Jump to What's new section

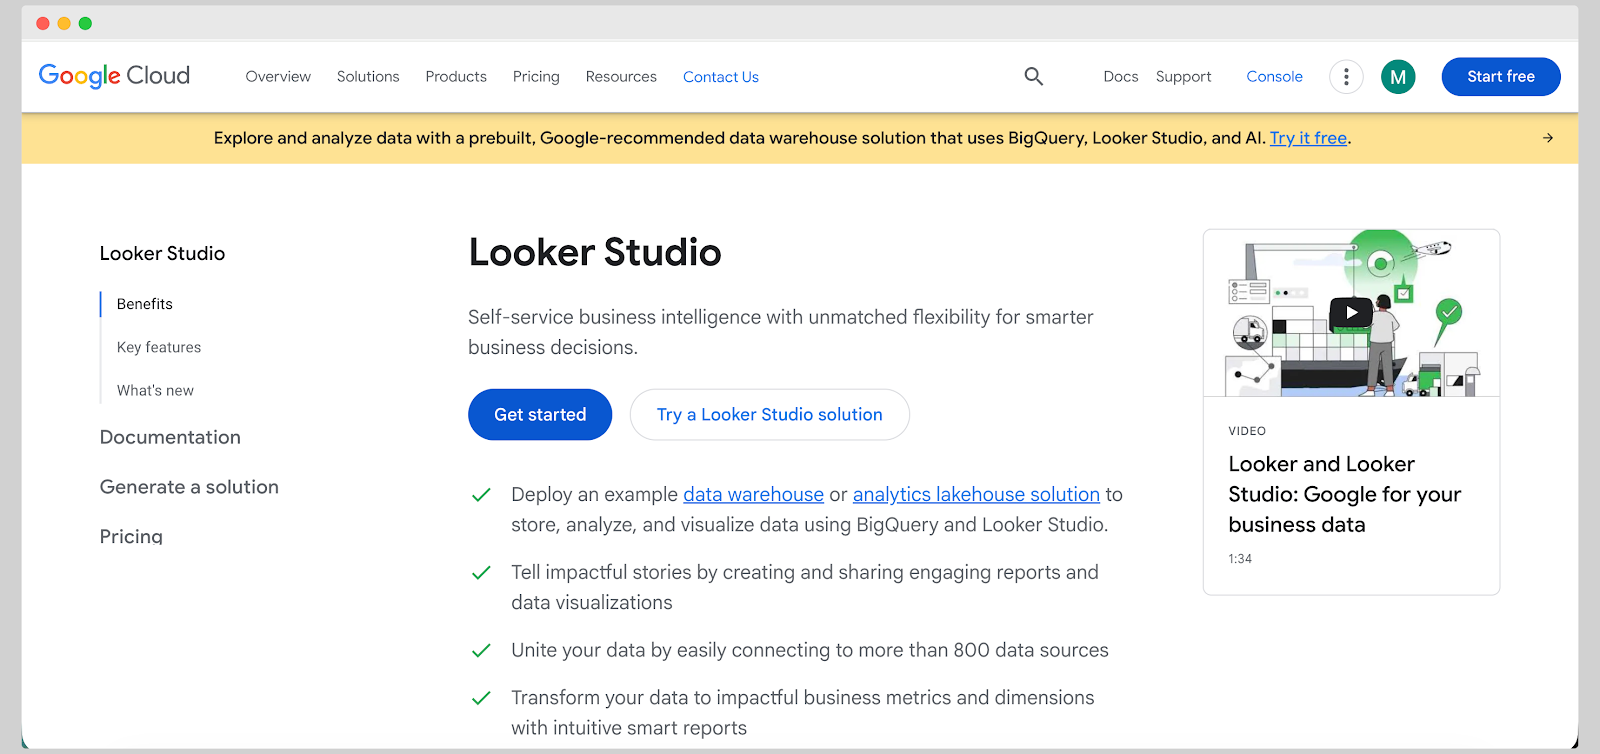(x=155, y=391)
